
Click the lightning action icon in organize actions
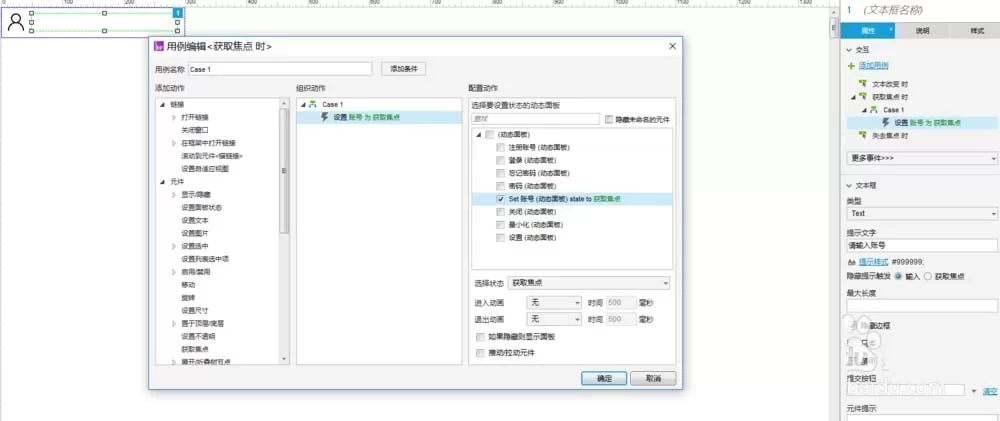pyautogui.click(x=325, y=117)
